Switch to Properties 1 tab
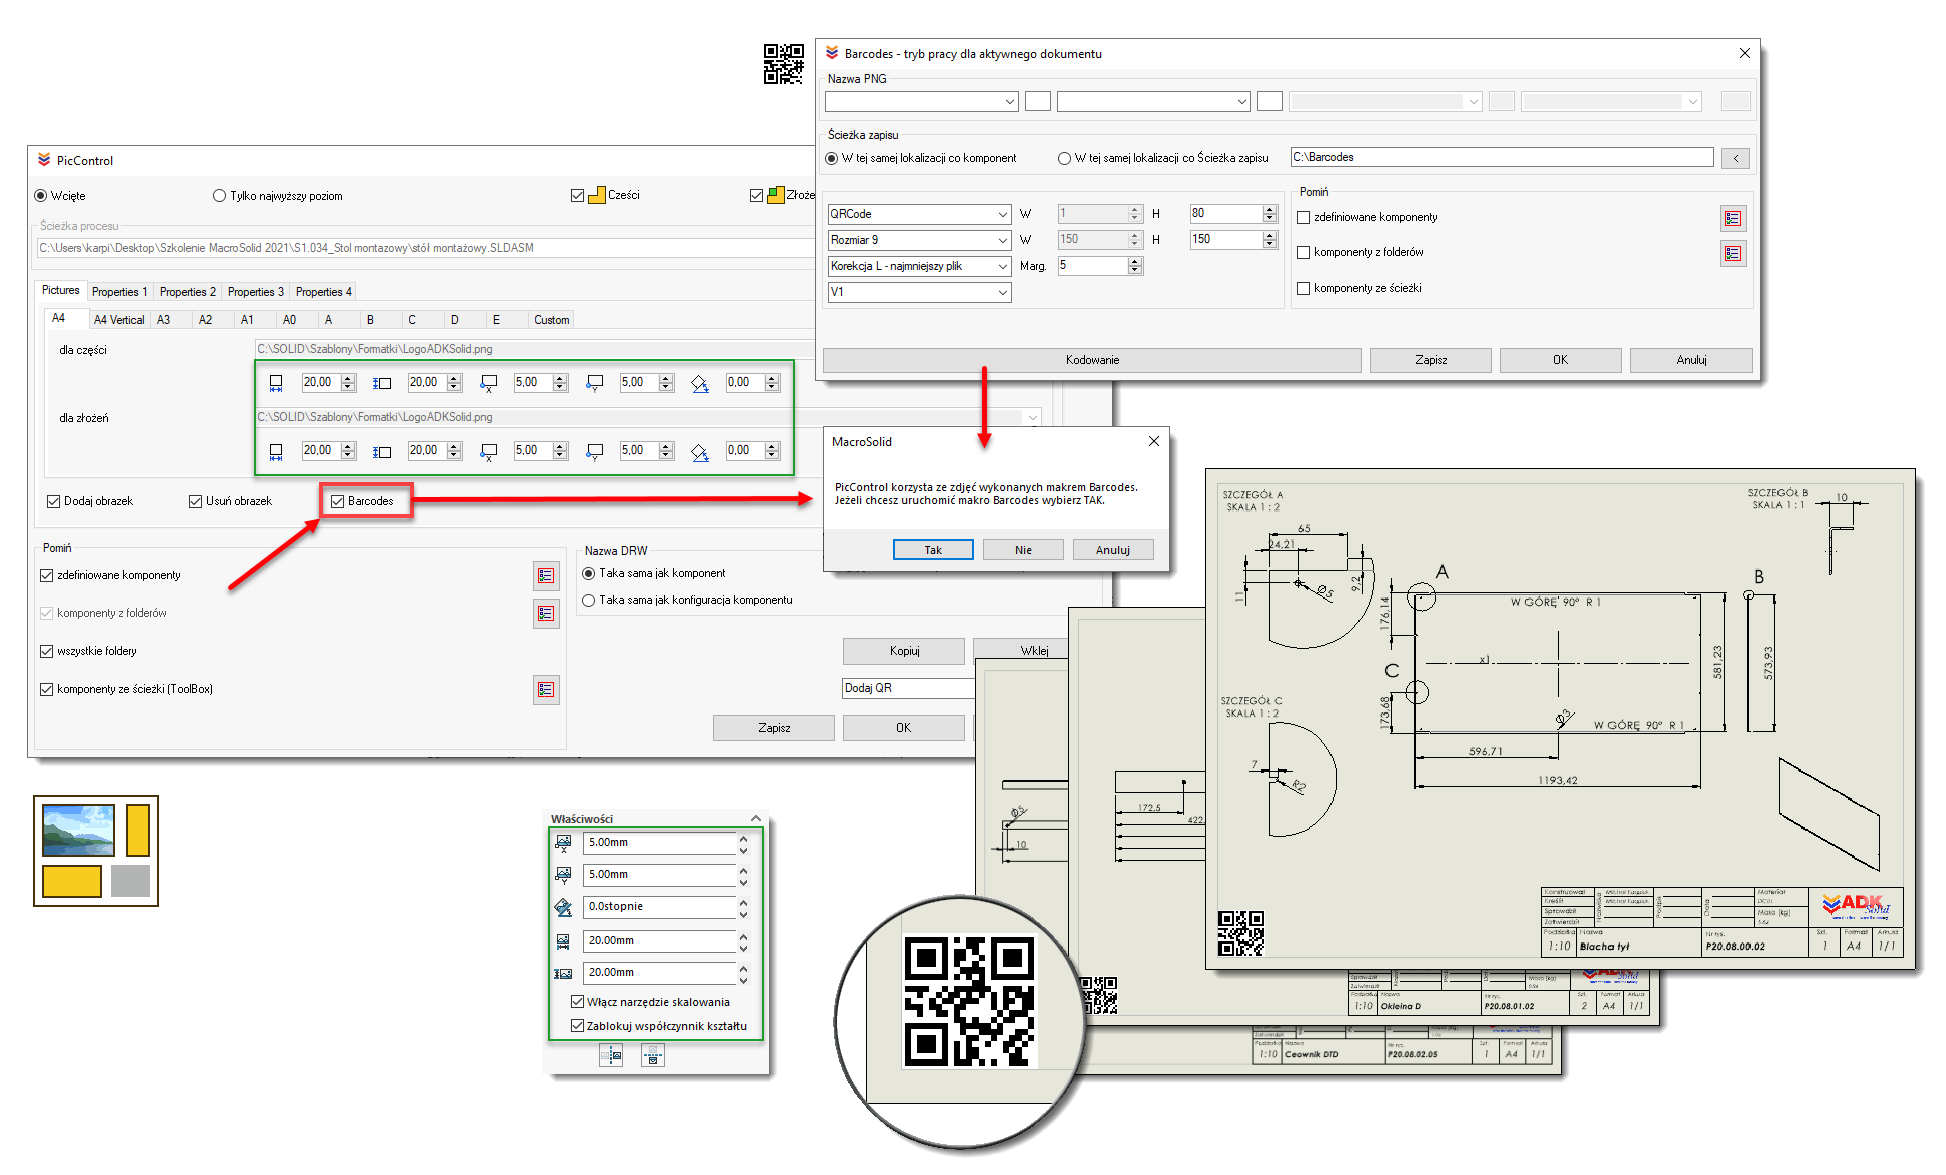 point(119,292)
